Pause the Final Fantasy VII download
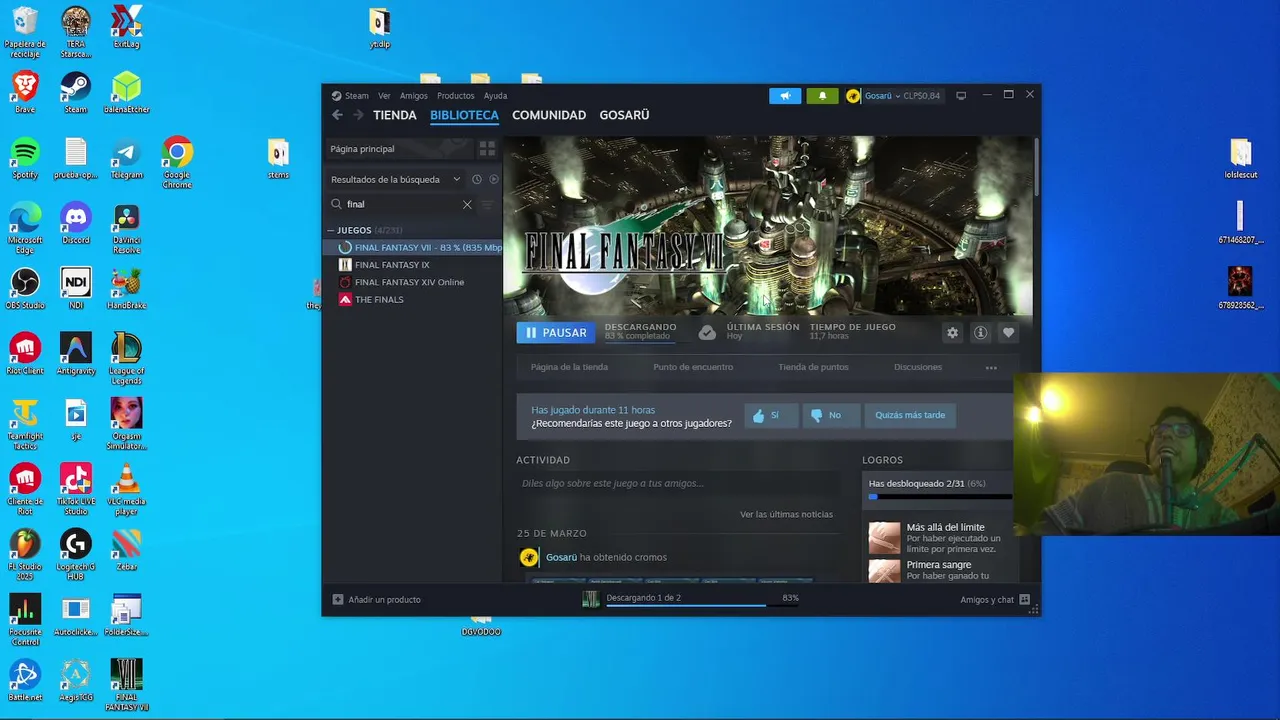This screenshot has width=1280, height=720. click(556, 333)
